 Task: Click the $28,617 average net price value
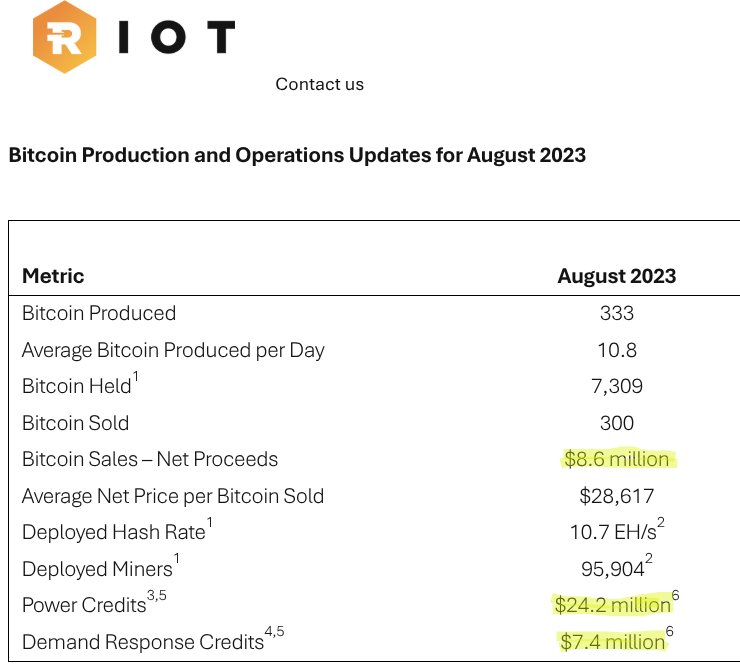(x=617, y=496)
